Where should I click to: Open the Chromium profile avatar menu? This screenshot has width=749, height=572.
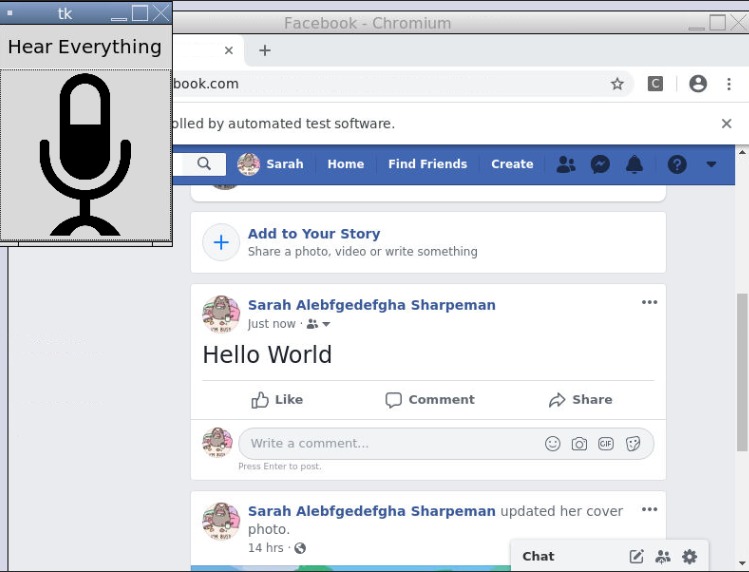coord(697,84)
